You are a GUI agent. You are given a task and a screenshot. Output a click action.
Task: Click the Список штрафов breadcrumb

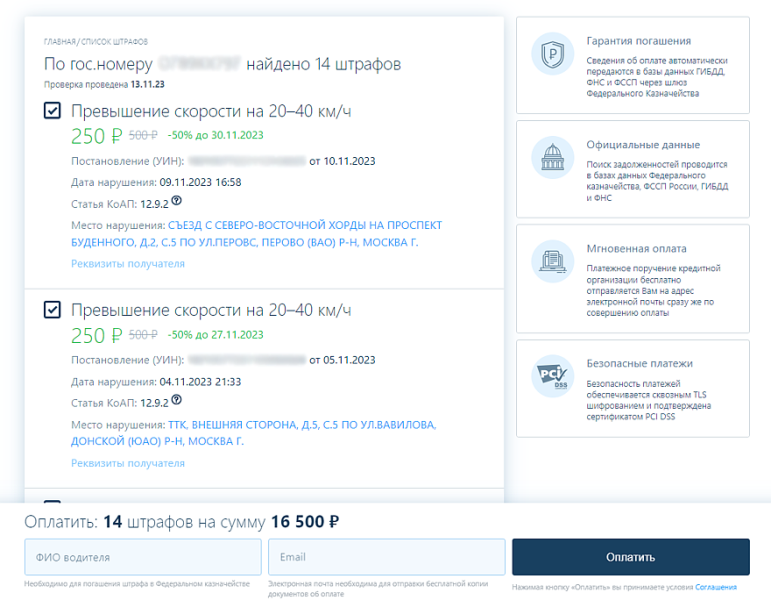(x=114, y=42)
